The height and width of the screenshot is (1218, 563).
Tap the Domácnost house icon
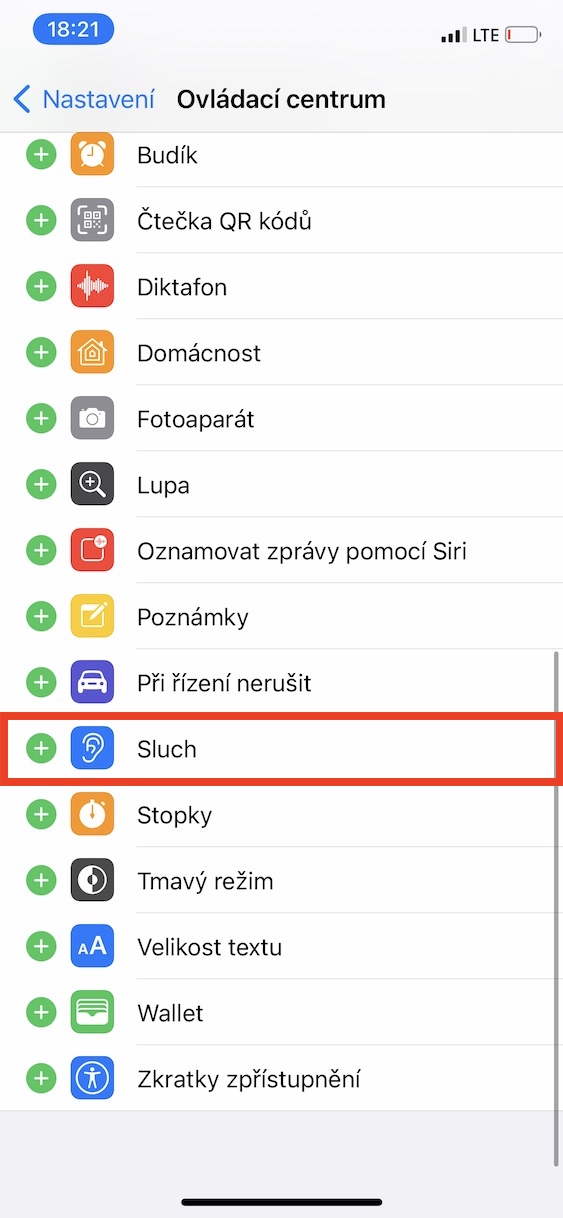(92, 353)
